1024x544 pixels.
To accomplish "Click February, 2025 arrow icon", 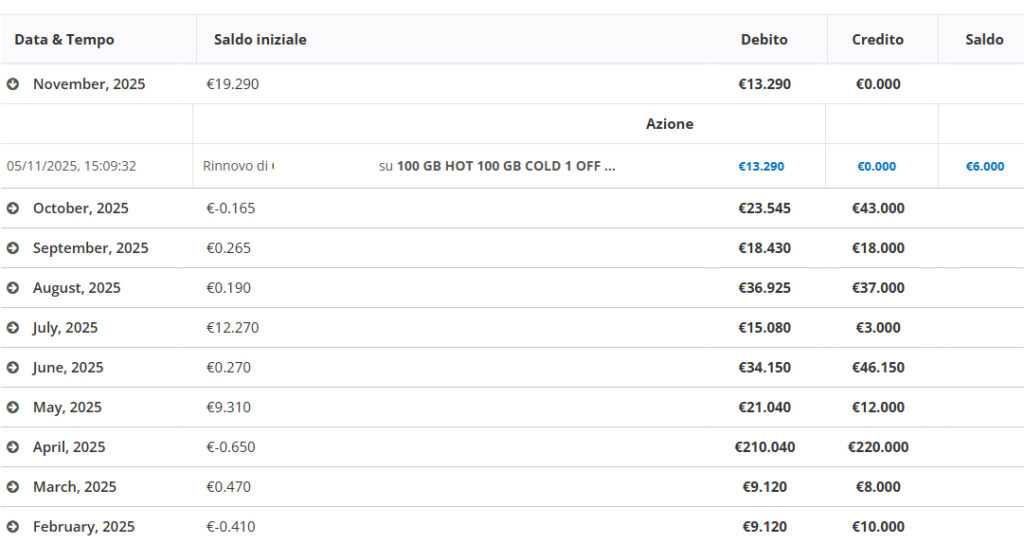I will [x=13, y=527].
